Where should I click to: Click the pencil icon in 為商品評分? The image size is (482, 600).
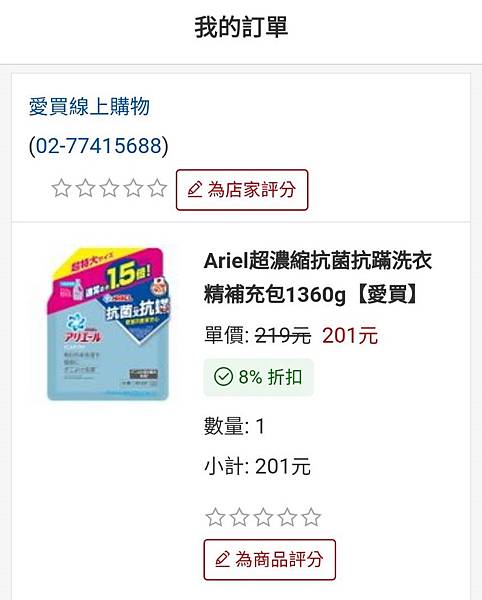point(222,559)
